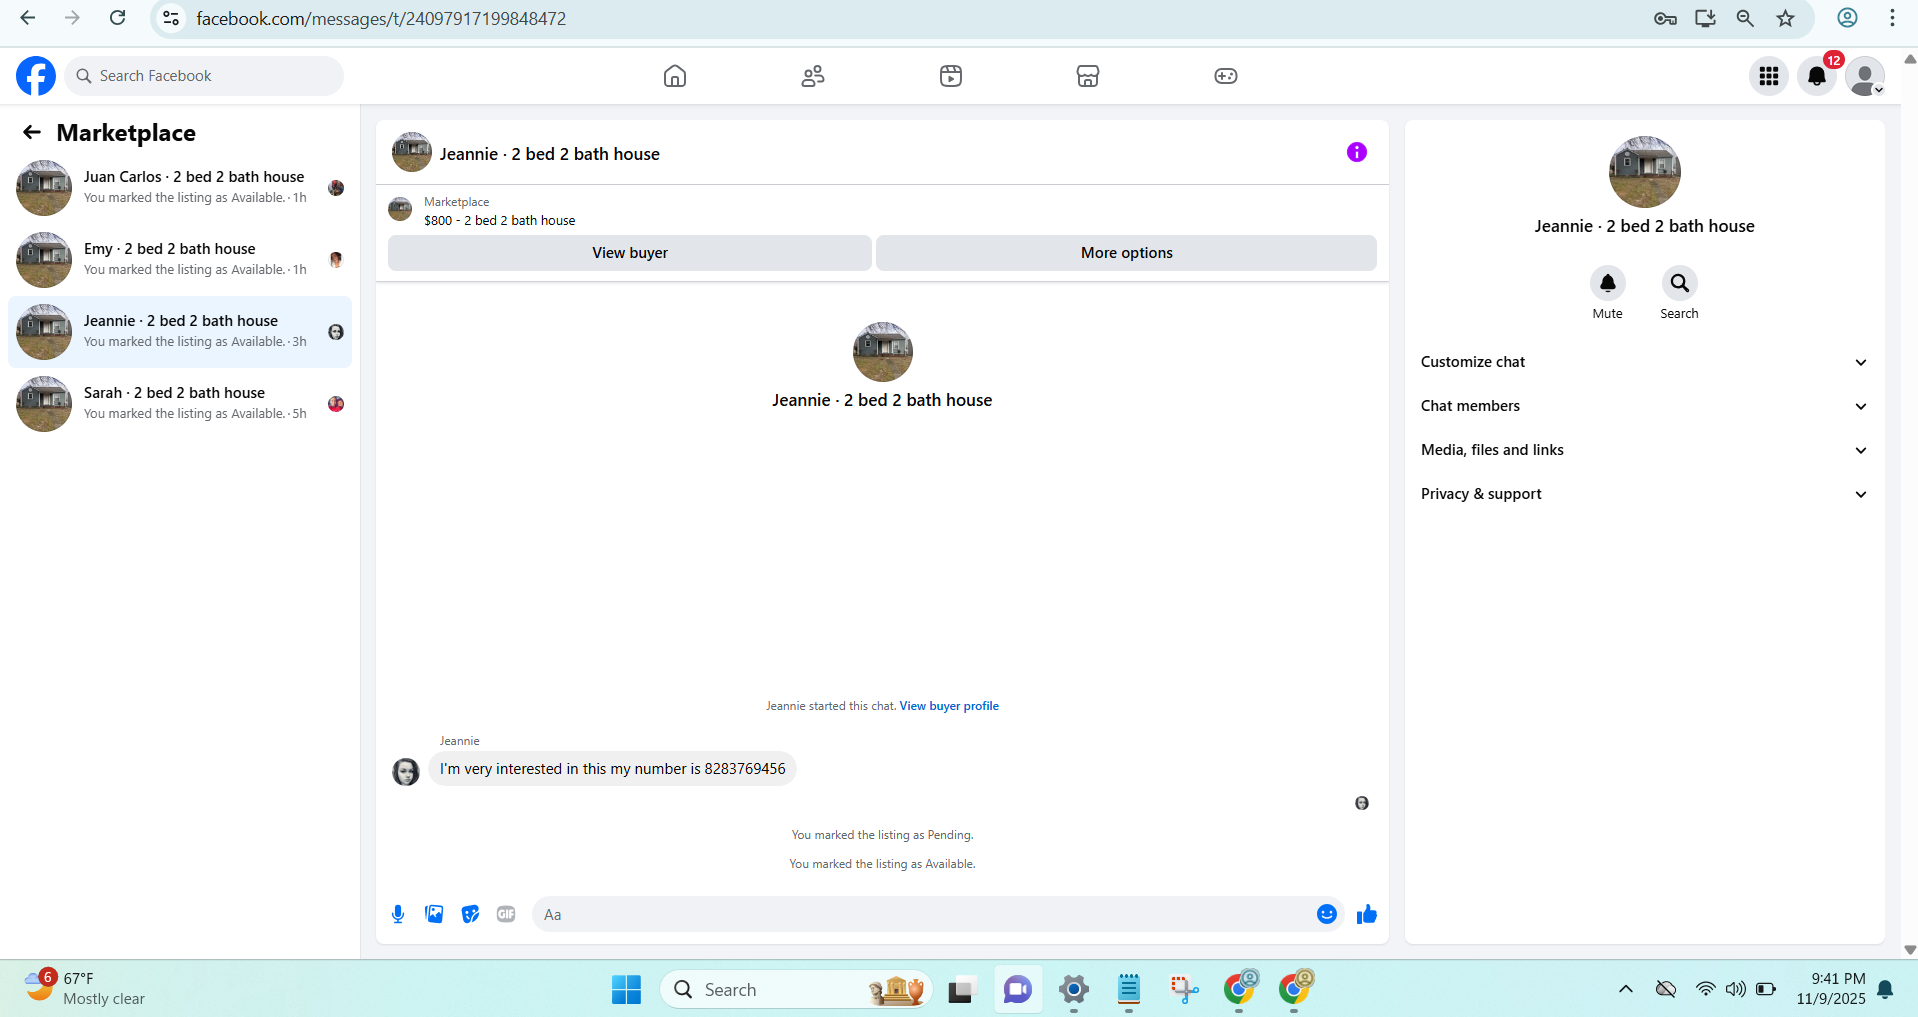
Task: Open the browser zoom icon
Action: [x=1745, y=18]
